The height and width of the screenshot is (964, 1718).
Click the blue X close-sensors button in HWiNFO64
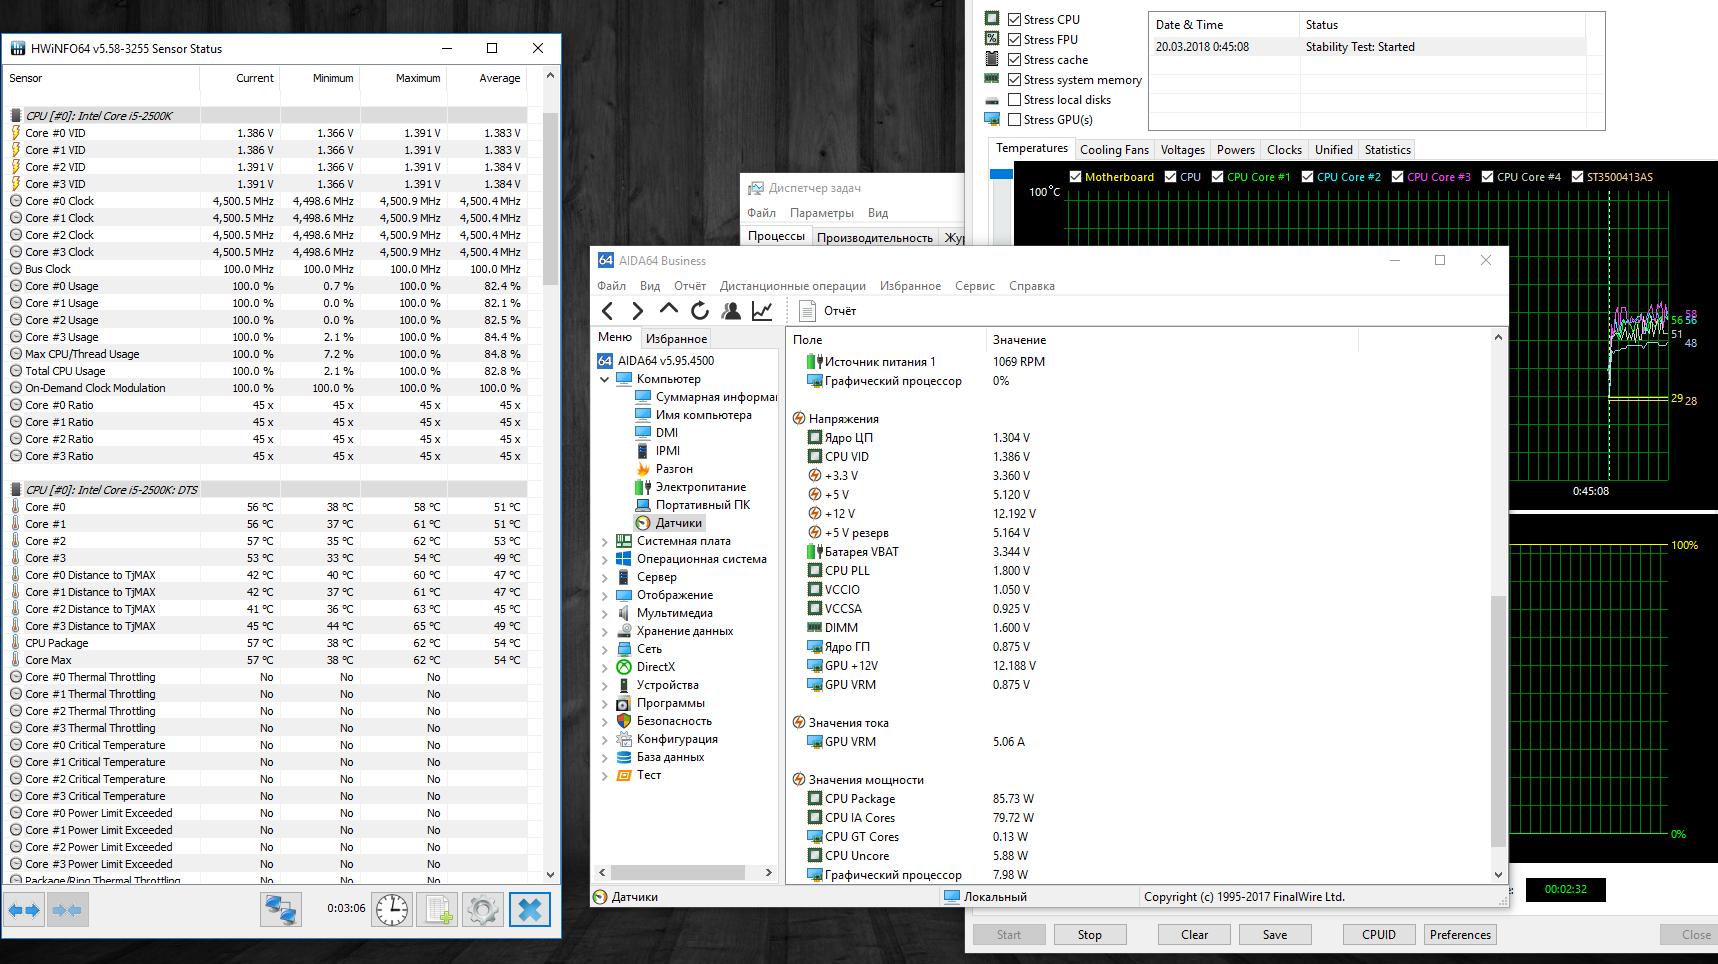tap(530, 910)
